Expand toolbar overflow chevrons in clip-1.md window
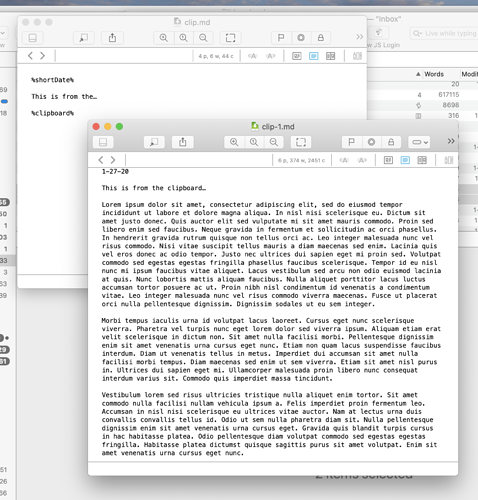 pyautogui.click(x=451, y=141)
